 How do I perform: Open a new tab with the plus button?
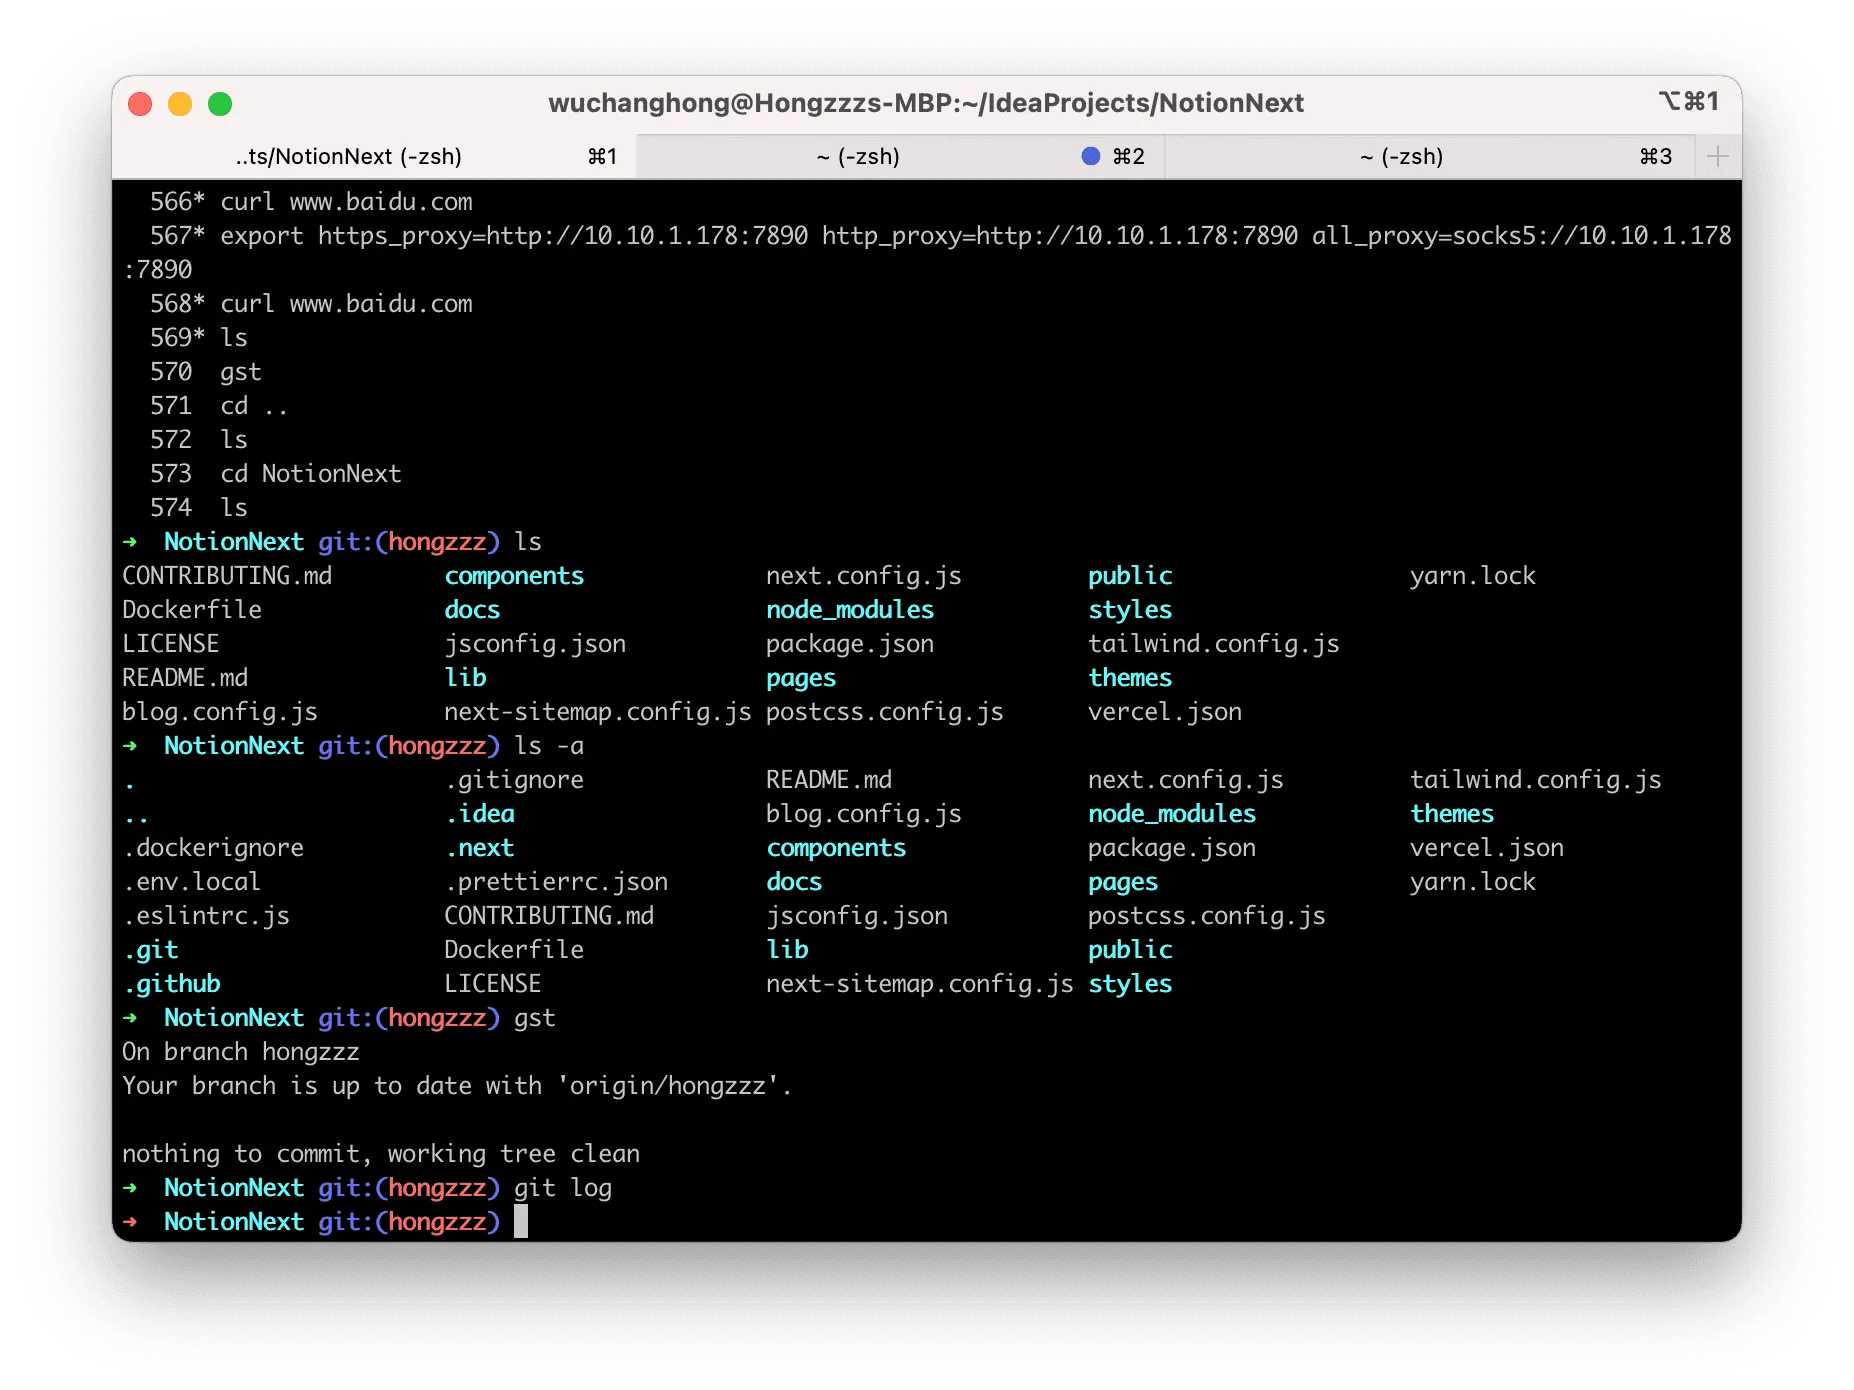tap(1718, 156)
